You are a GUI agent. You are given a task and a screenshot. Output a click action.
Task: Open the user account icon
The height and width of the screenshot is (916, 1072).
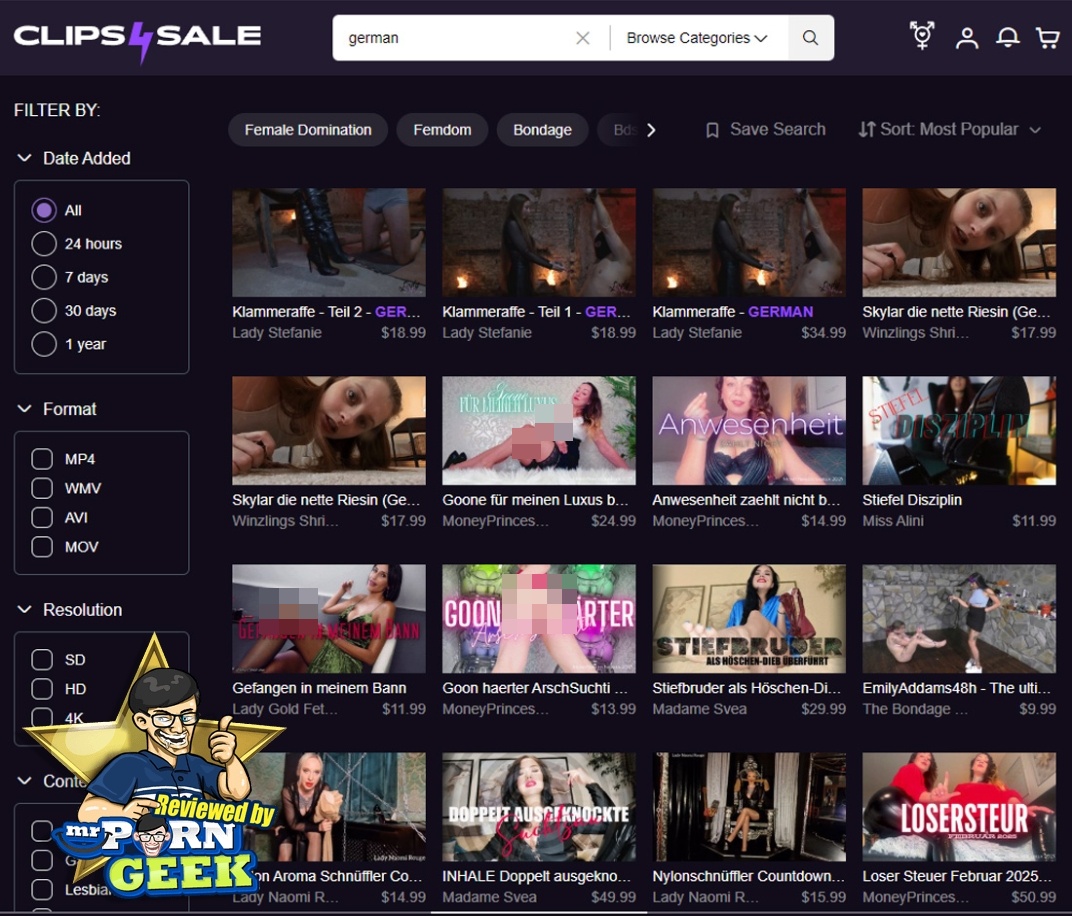967,38
